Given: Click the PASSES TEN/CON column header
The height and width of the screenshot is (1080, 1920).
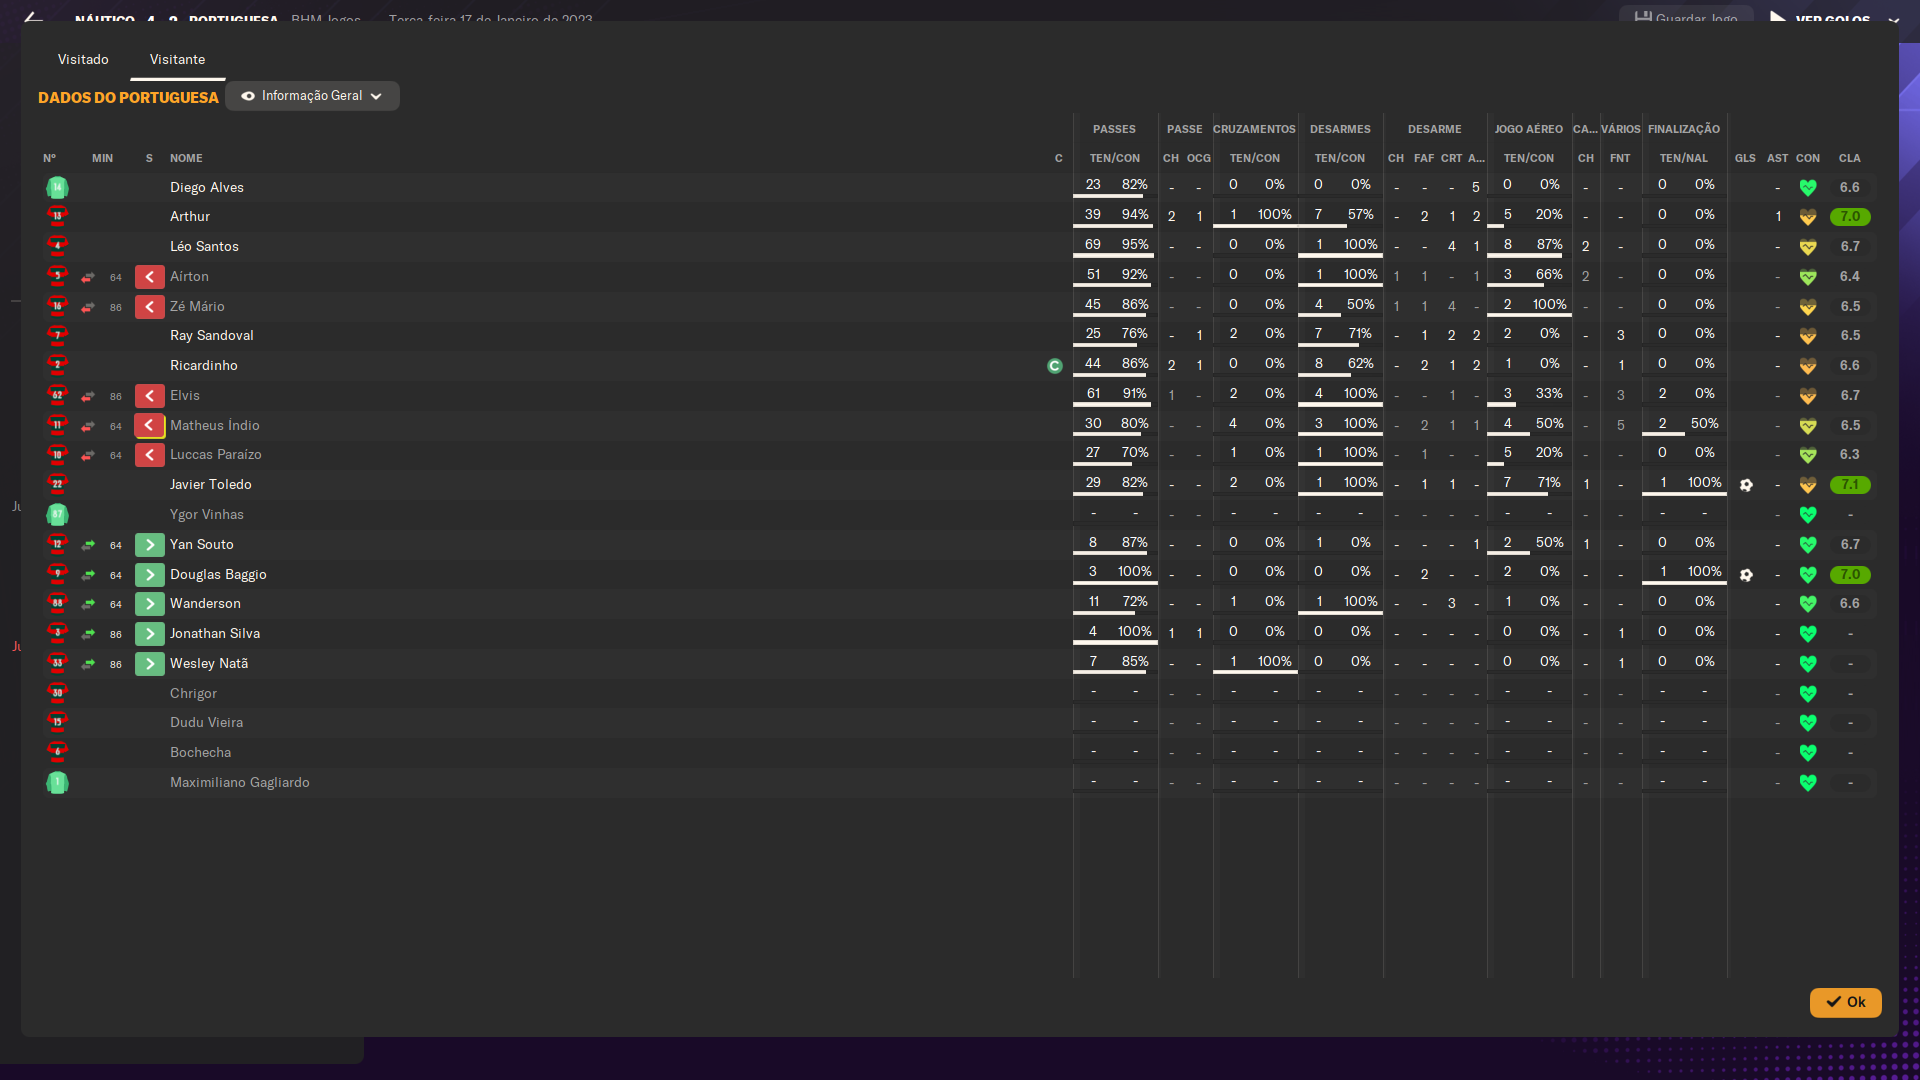Looking at the screenshot, I should pos(1114,158).
